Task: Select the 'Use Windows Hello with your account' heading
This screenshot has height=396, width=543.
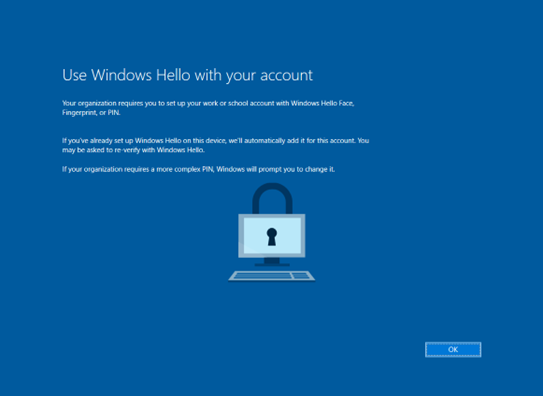Action: (187, 75)
